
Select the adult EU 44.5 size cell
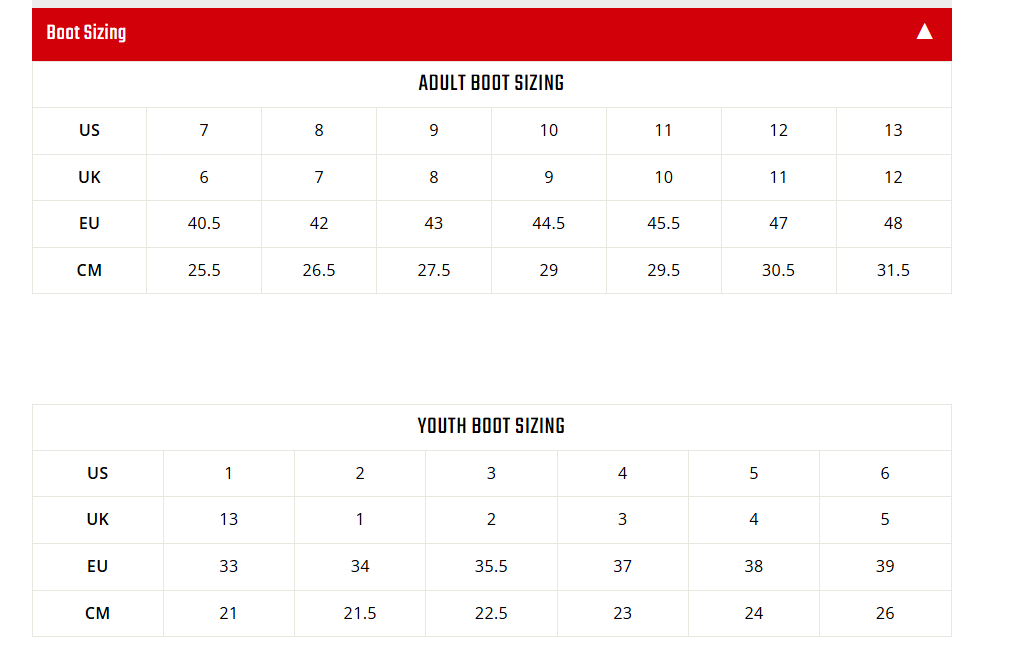[548, 223]
